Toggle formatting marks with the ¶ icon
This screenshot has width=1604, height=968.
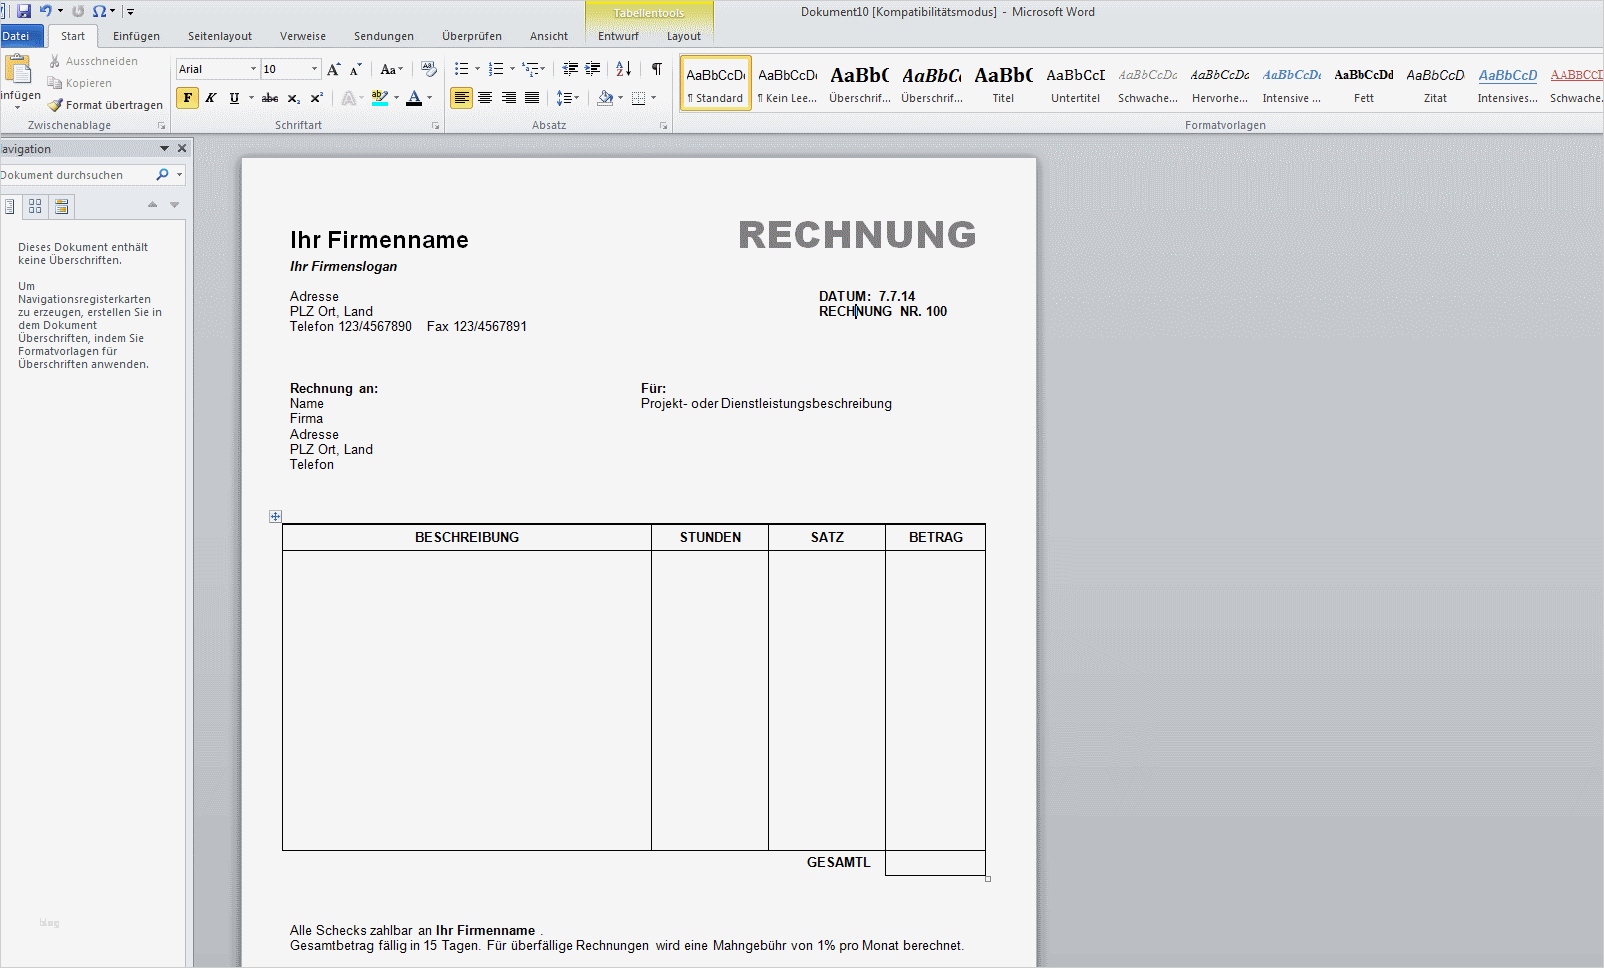point(656,68)
